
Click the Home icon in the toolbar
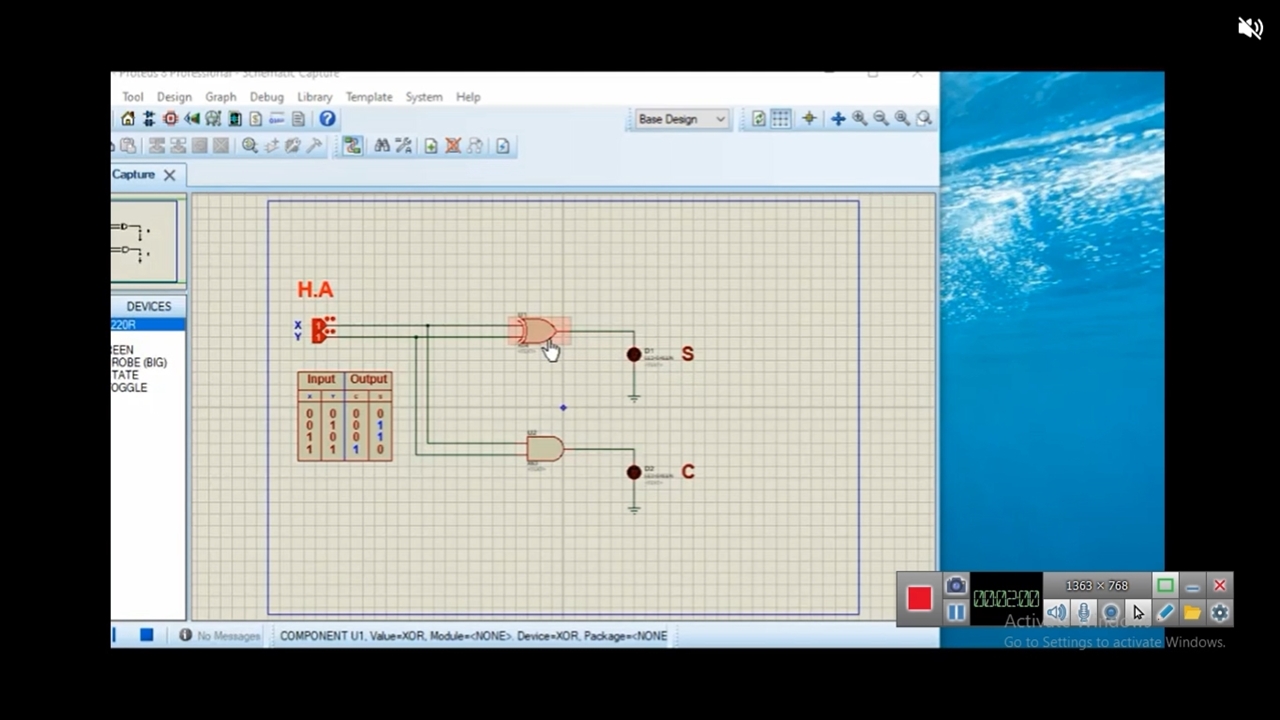point(128,119)
